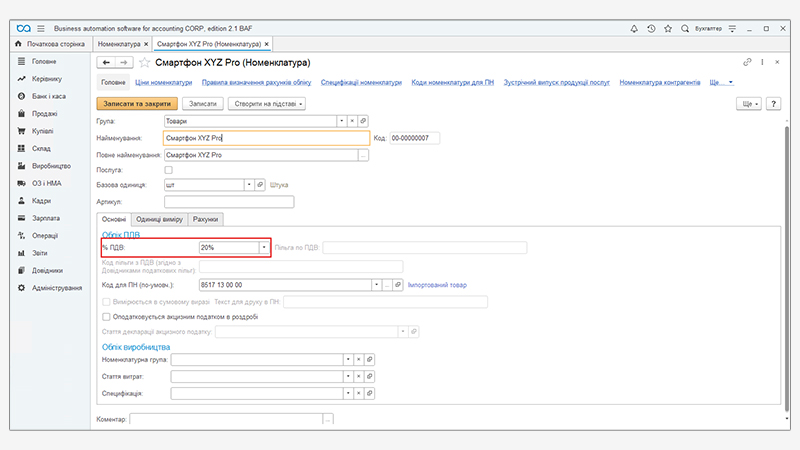Switch to the Одиниці виміру tab
This screenshot has height=450, width=800.
(x=160, y=219)
